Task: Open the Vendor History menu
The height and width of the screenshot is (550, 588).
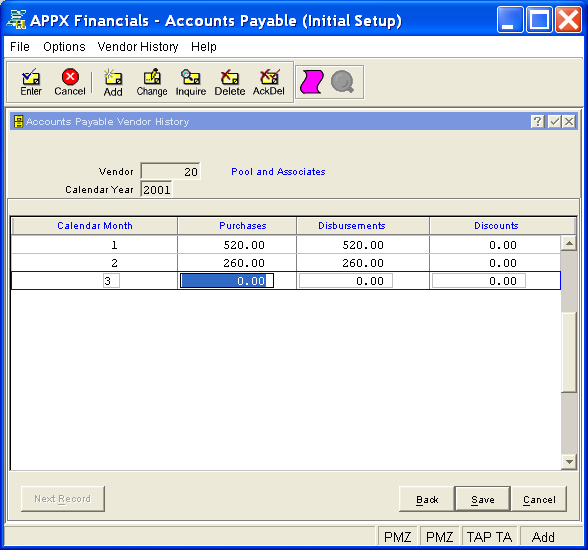Action: click(138, 47)
